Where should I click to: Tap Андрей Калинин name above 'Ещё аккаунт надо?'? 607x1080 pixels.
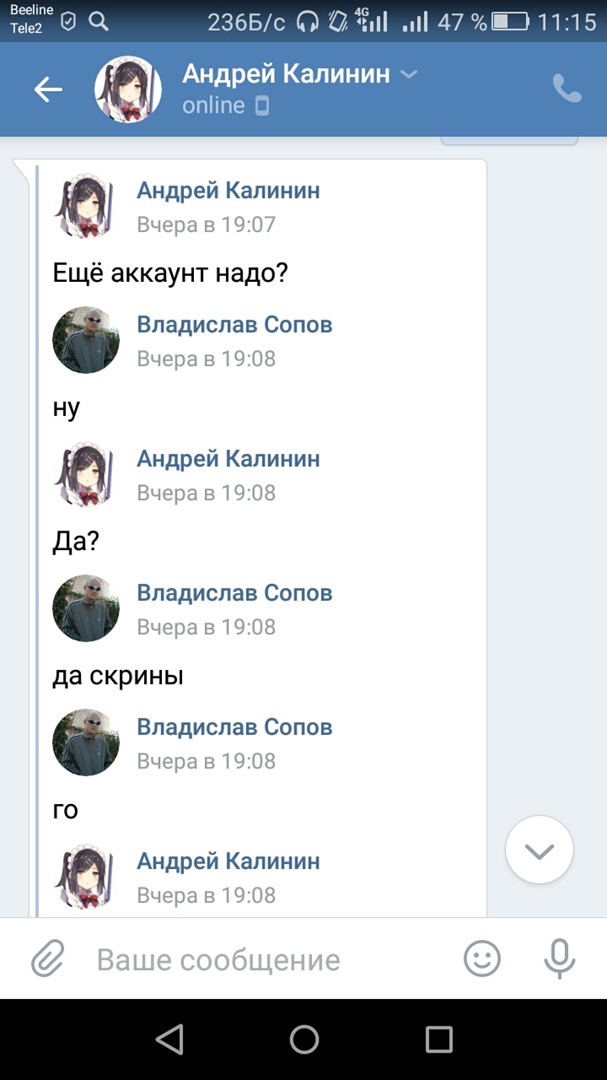pos(228,191)
